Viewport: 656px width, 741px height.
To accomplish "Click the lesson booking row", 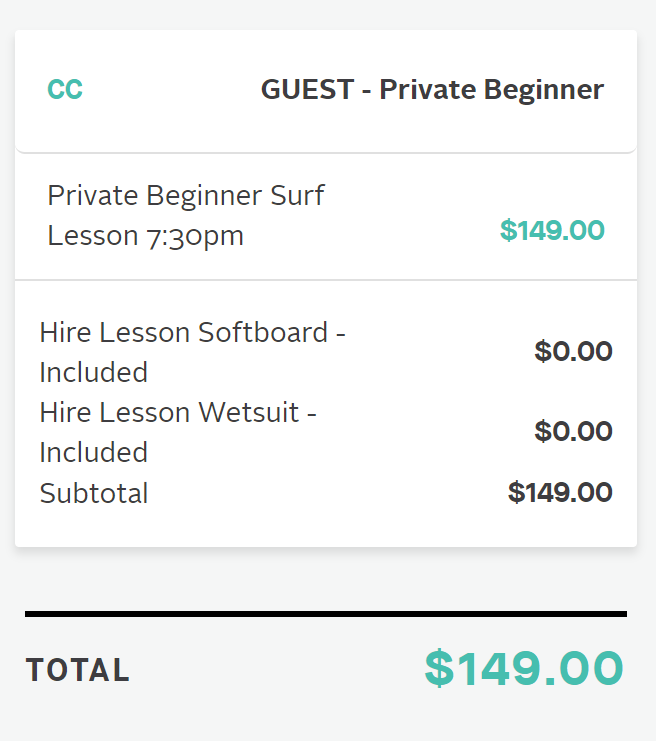I will (x=326, y=216).
